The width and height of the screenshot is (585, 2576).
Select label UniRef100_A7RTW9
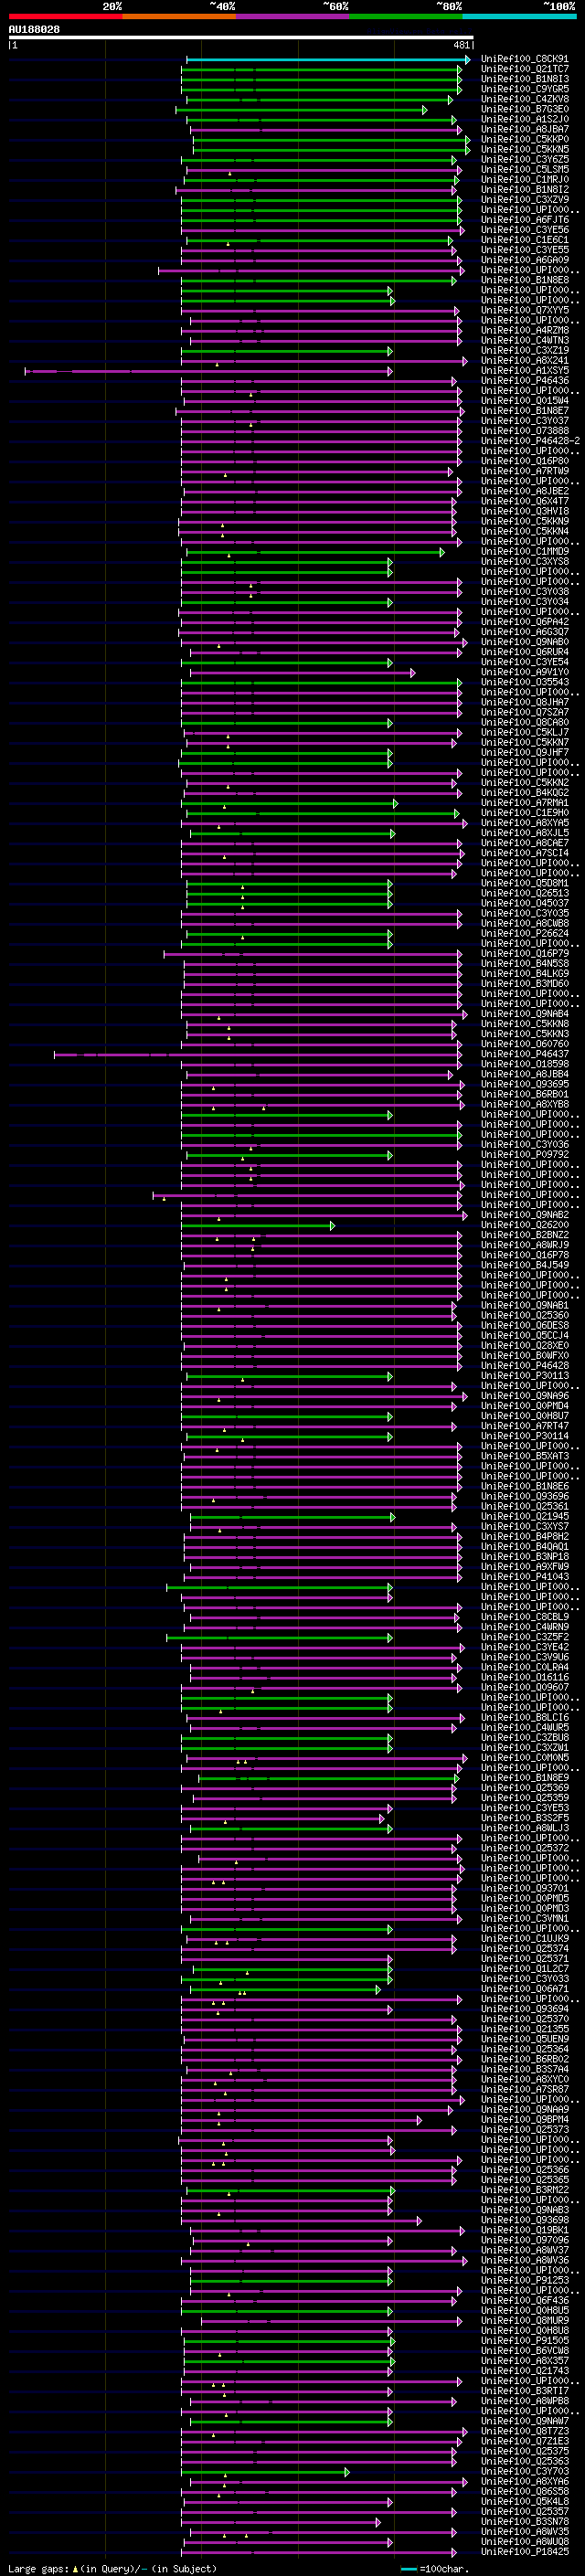point(524,471)
